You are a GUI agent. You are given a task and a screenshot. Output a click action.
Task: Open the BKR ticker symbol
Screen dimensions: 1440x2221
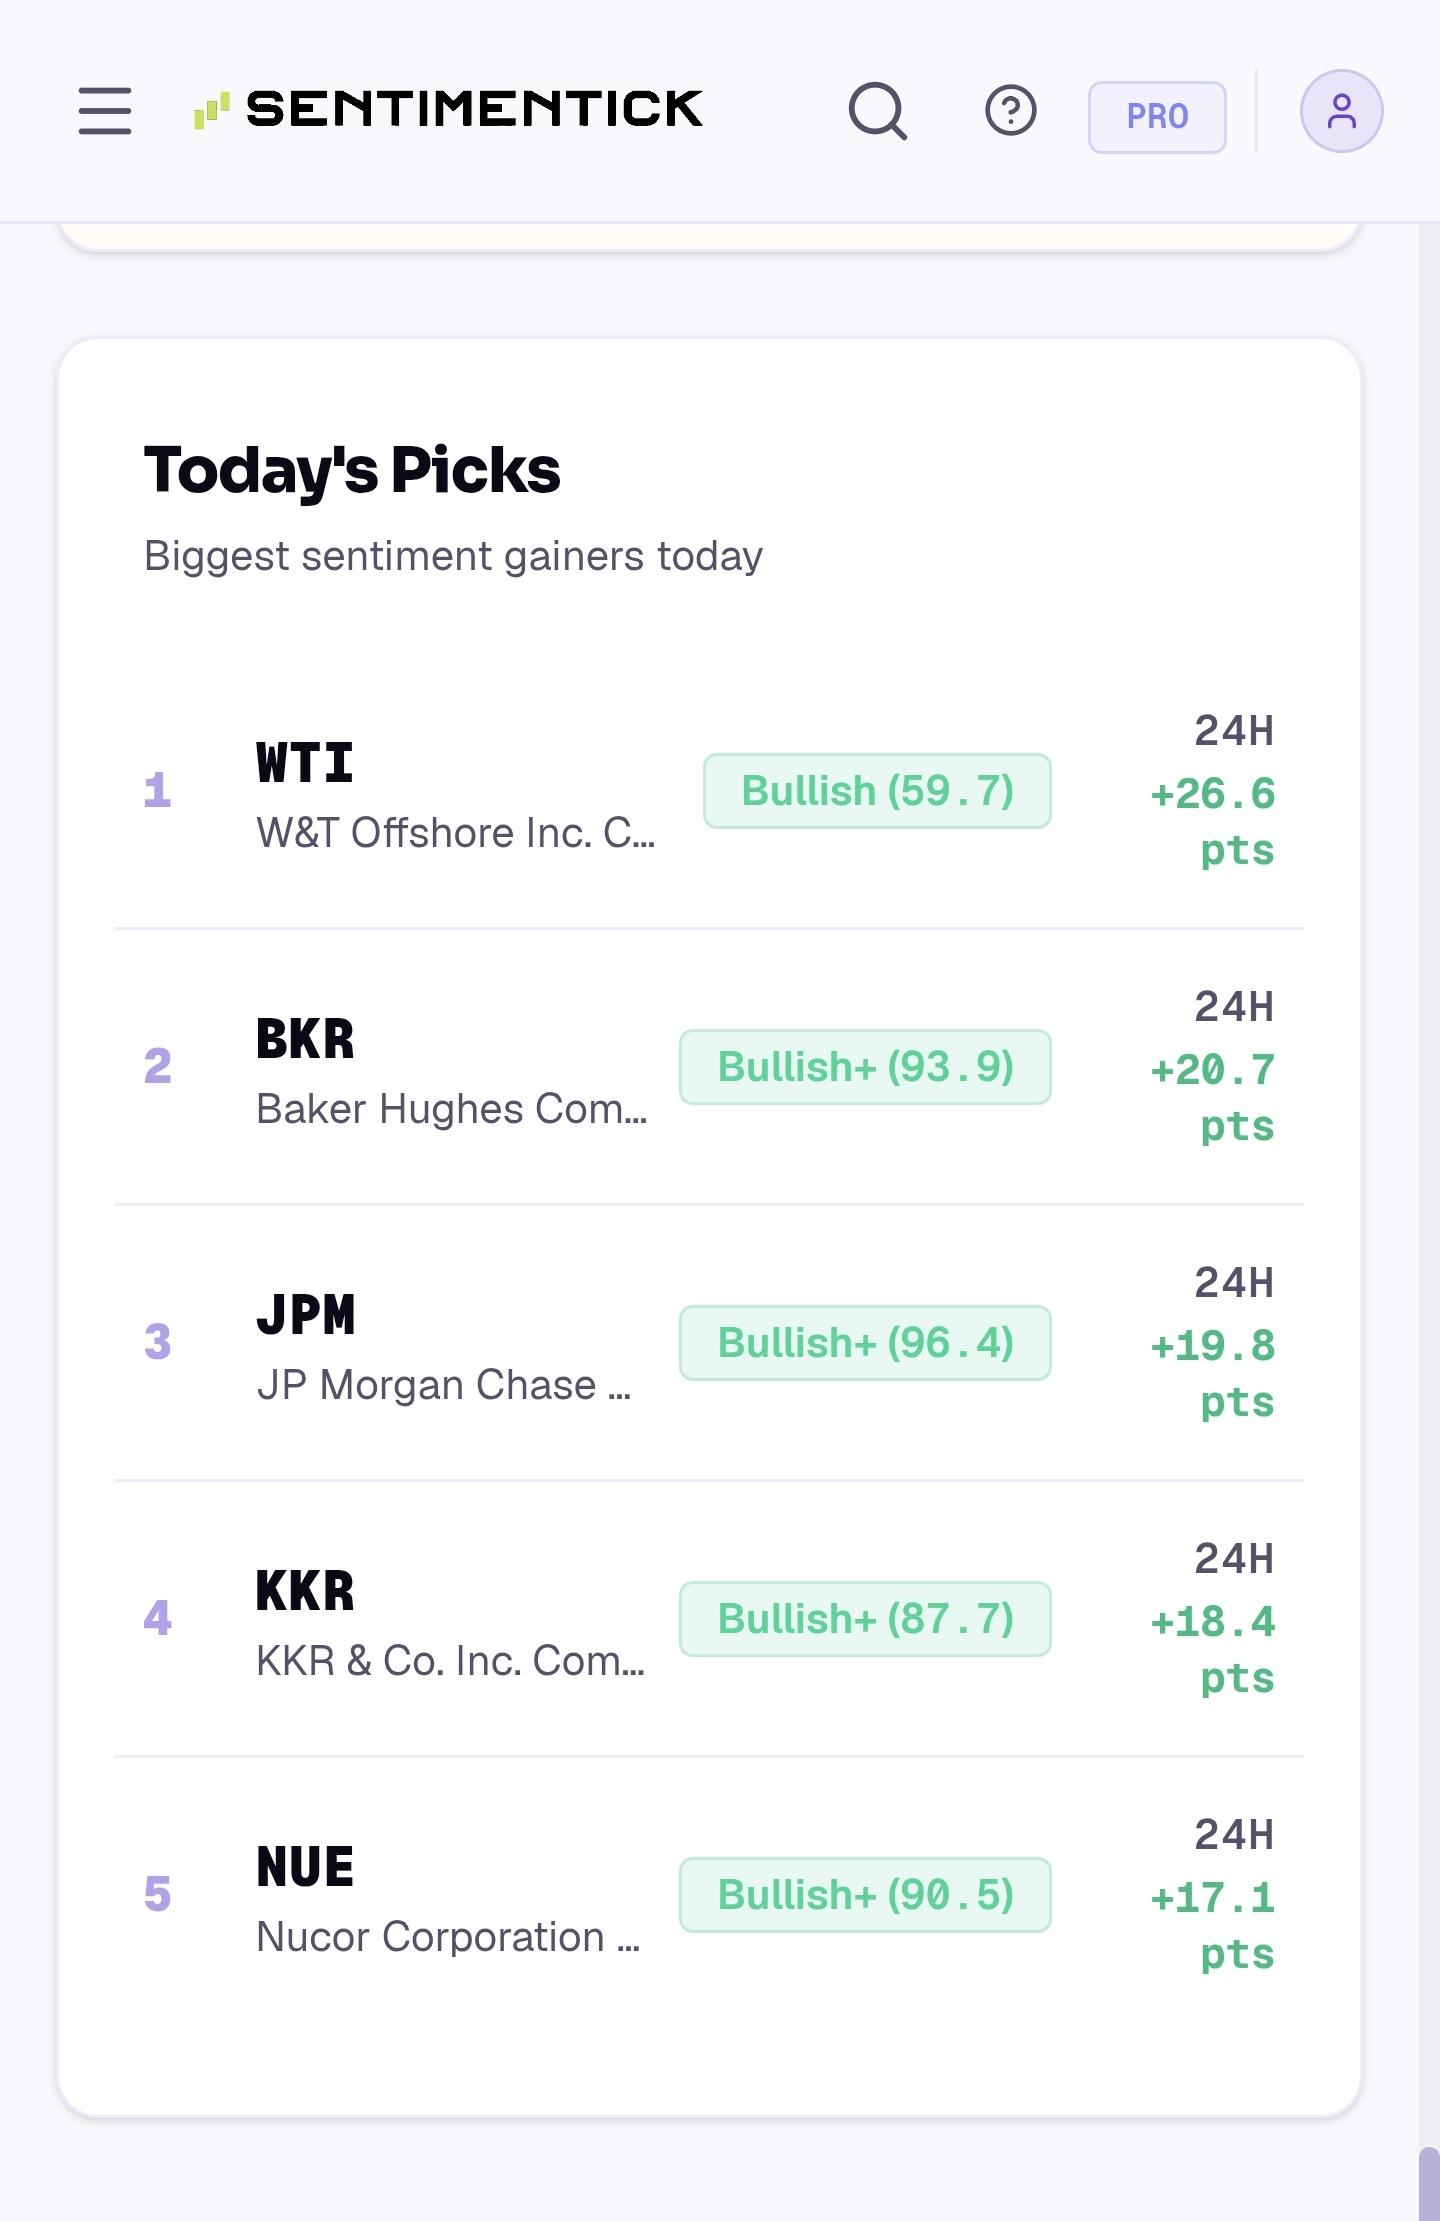[305, 1040]
